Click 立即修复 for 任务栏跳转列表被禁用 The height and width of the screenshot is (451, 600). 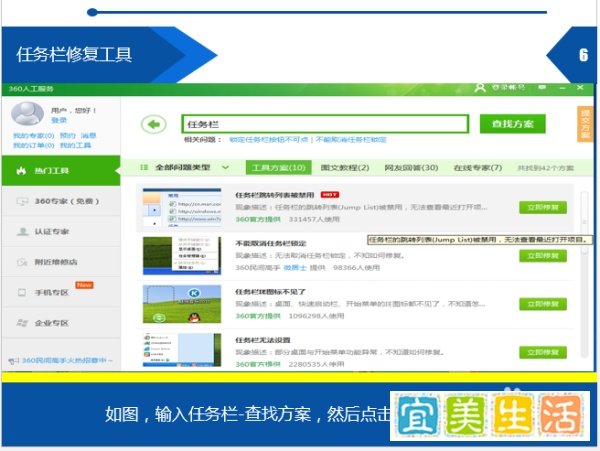click(x=543, y=207)
